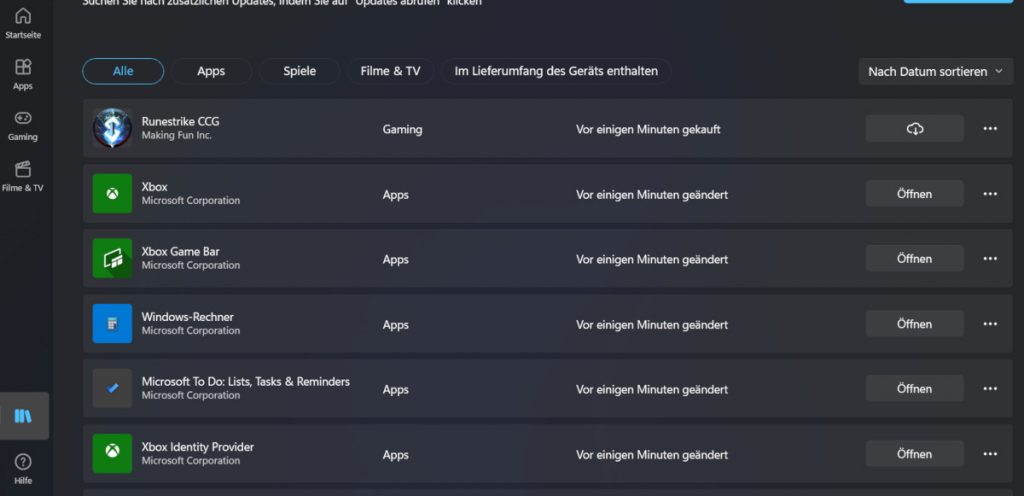Open Hilfe in the sidebar
This screenshot has height=496, width=1024.
[23, 469]
